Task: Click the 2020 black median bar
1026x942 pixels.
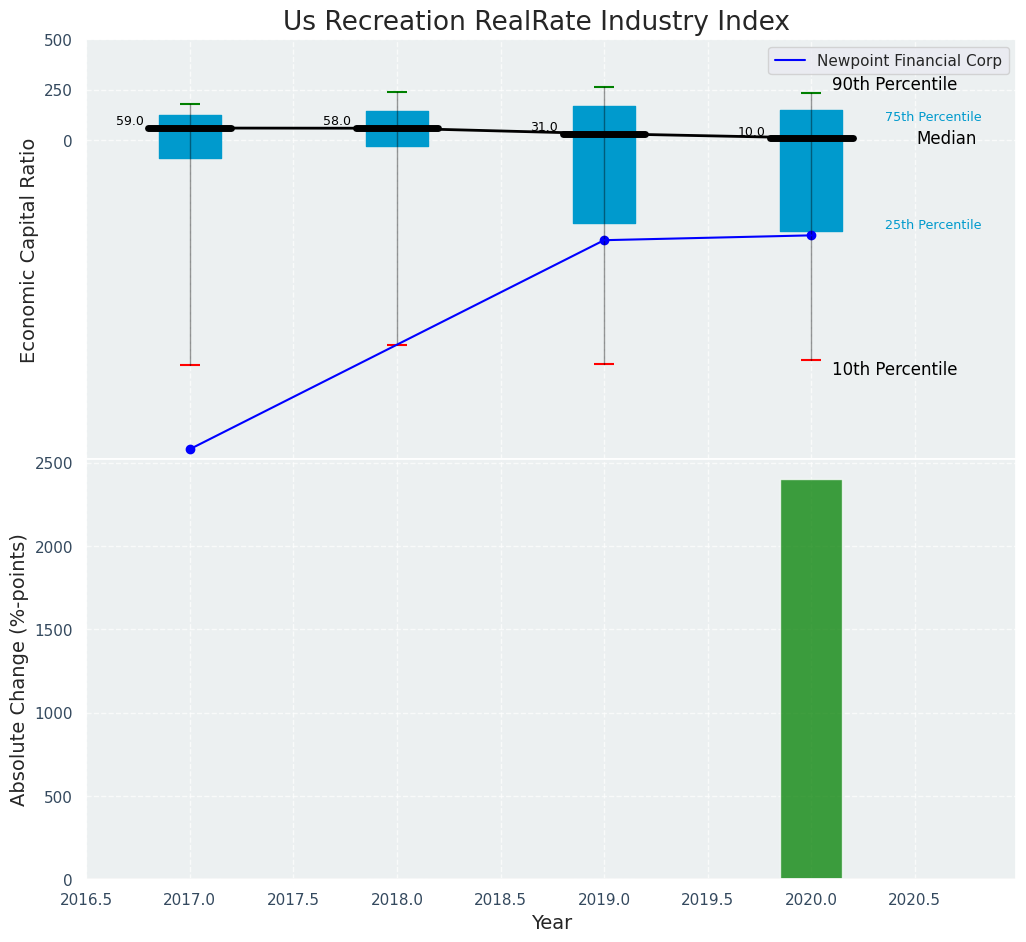Action: tap(811, 138)
